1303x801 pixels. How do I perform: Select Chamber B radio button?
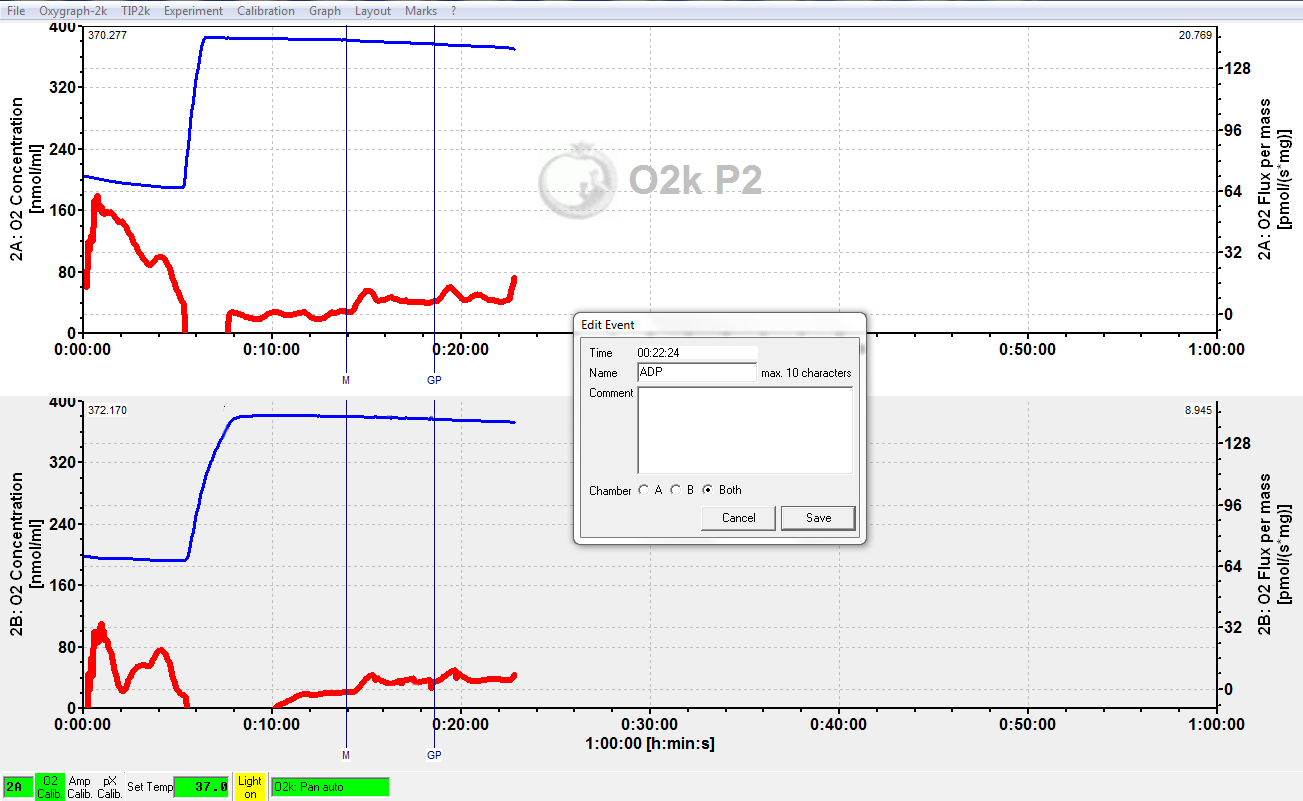(x=676, y=490)
